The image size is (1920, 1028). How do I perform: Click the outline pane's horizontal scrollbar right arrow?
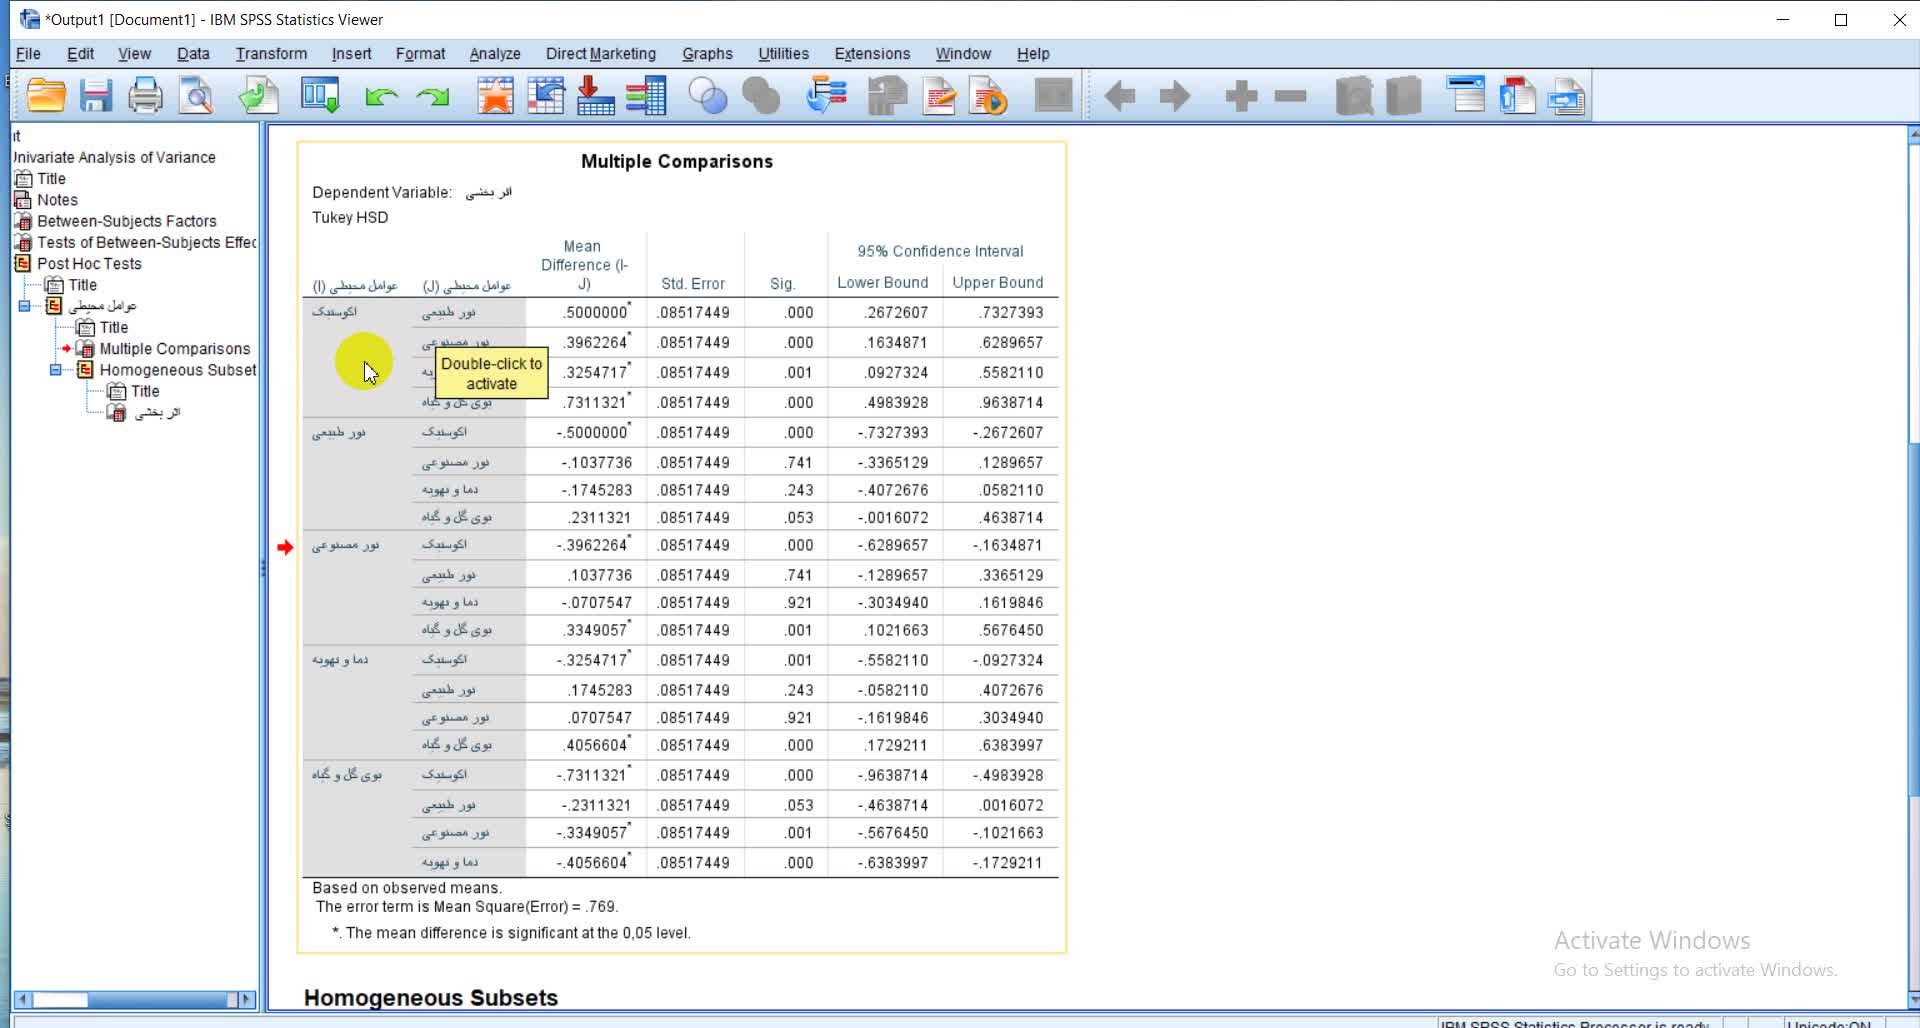pos(246,999)
